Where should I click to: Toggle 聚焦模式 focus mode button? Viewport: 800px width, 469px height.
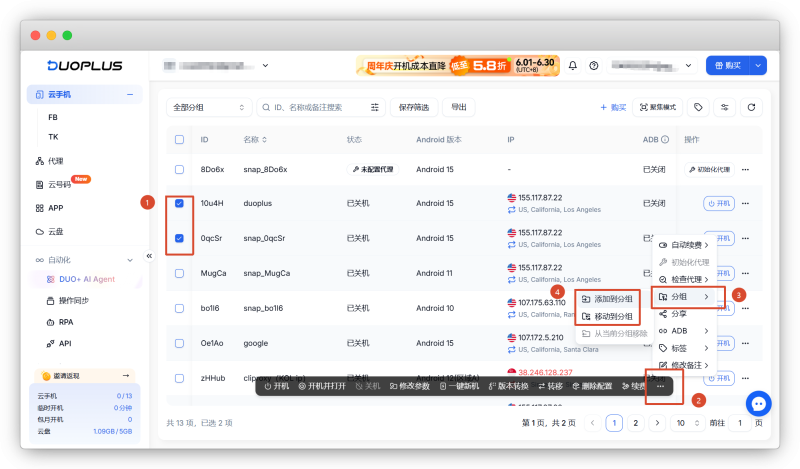coord(658,107)
